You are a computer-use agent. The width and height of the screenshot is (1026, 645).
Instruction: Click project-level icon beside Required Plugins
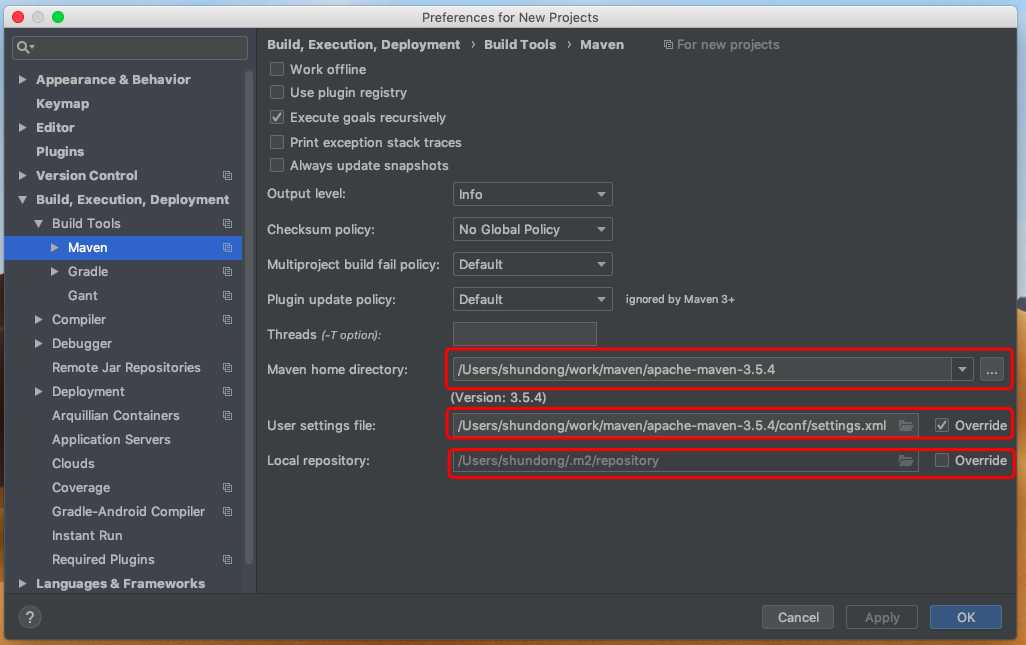[x=227, y=559]
